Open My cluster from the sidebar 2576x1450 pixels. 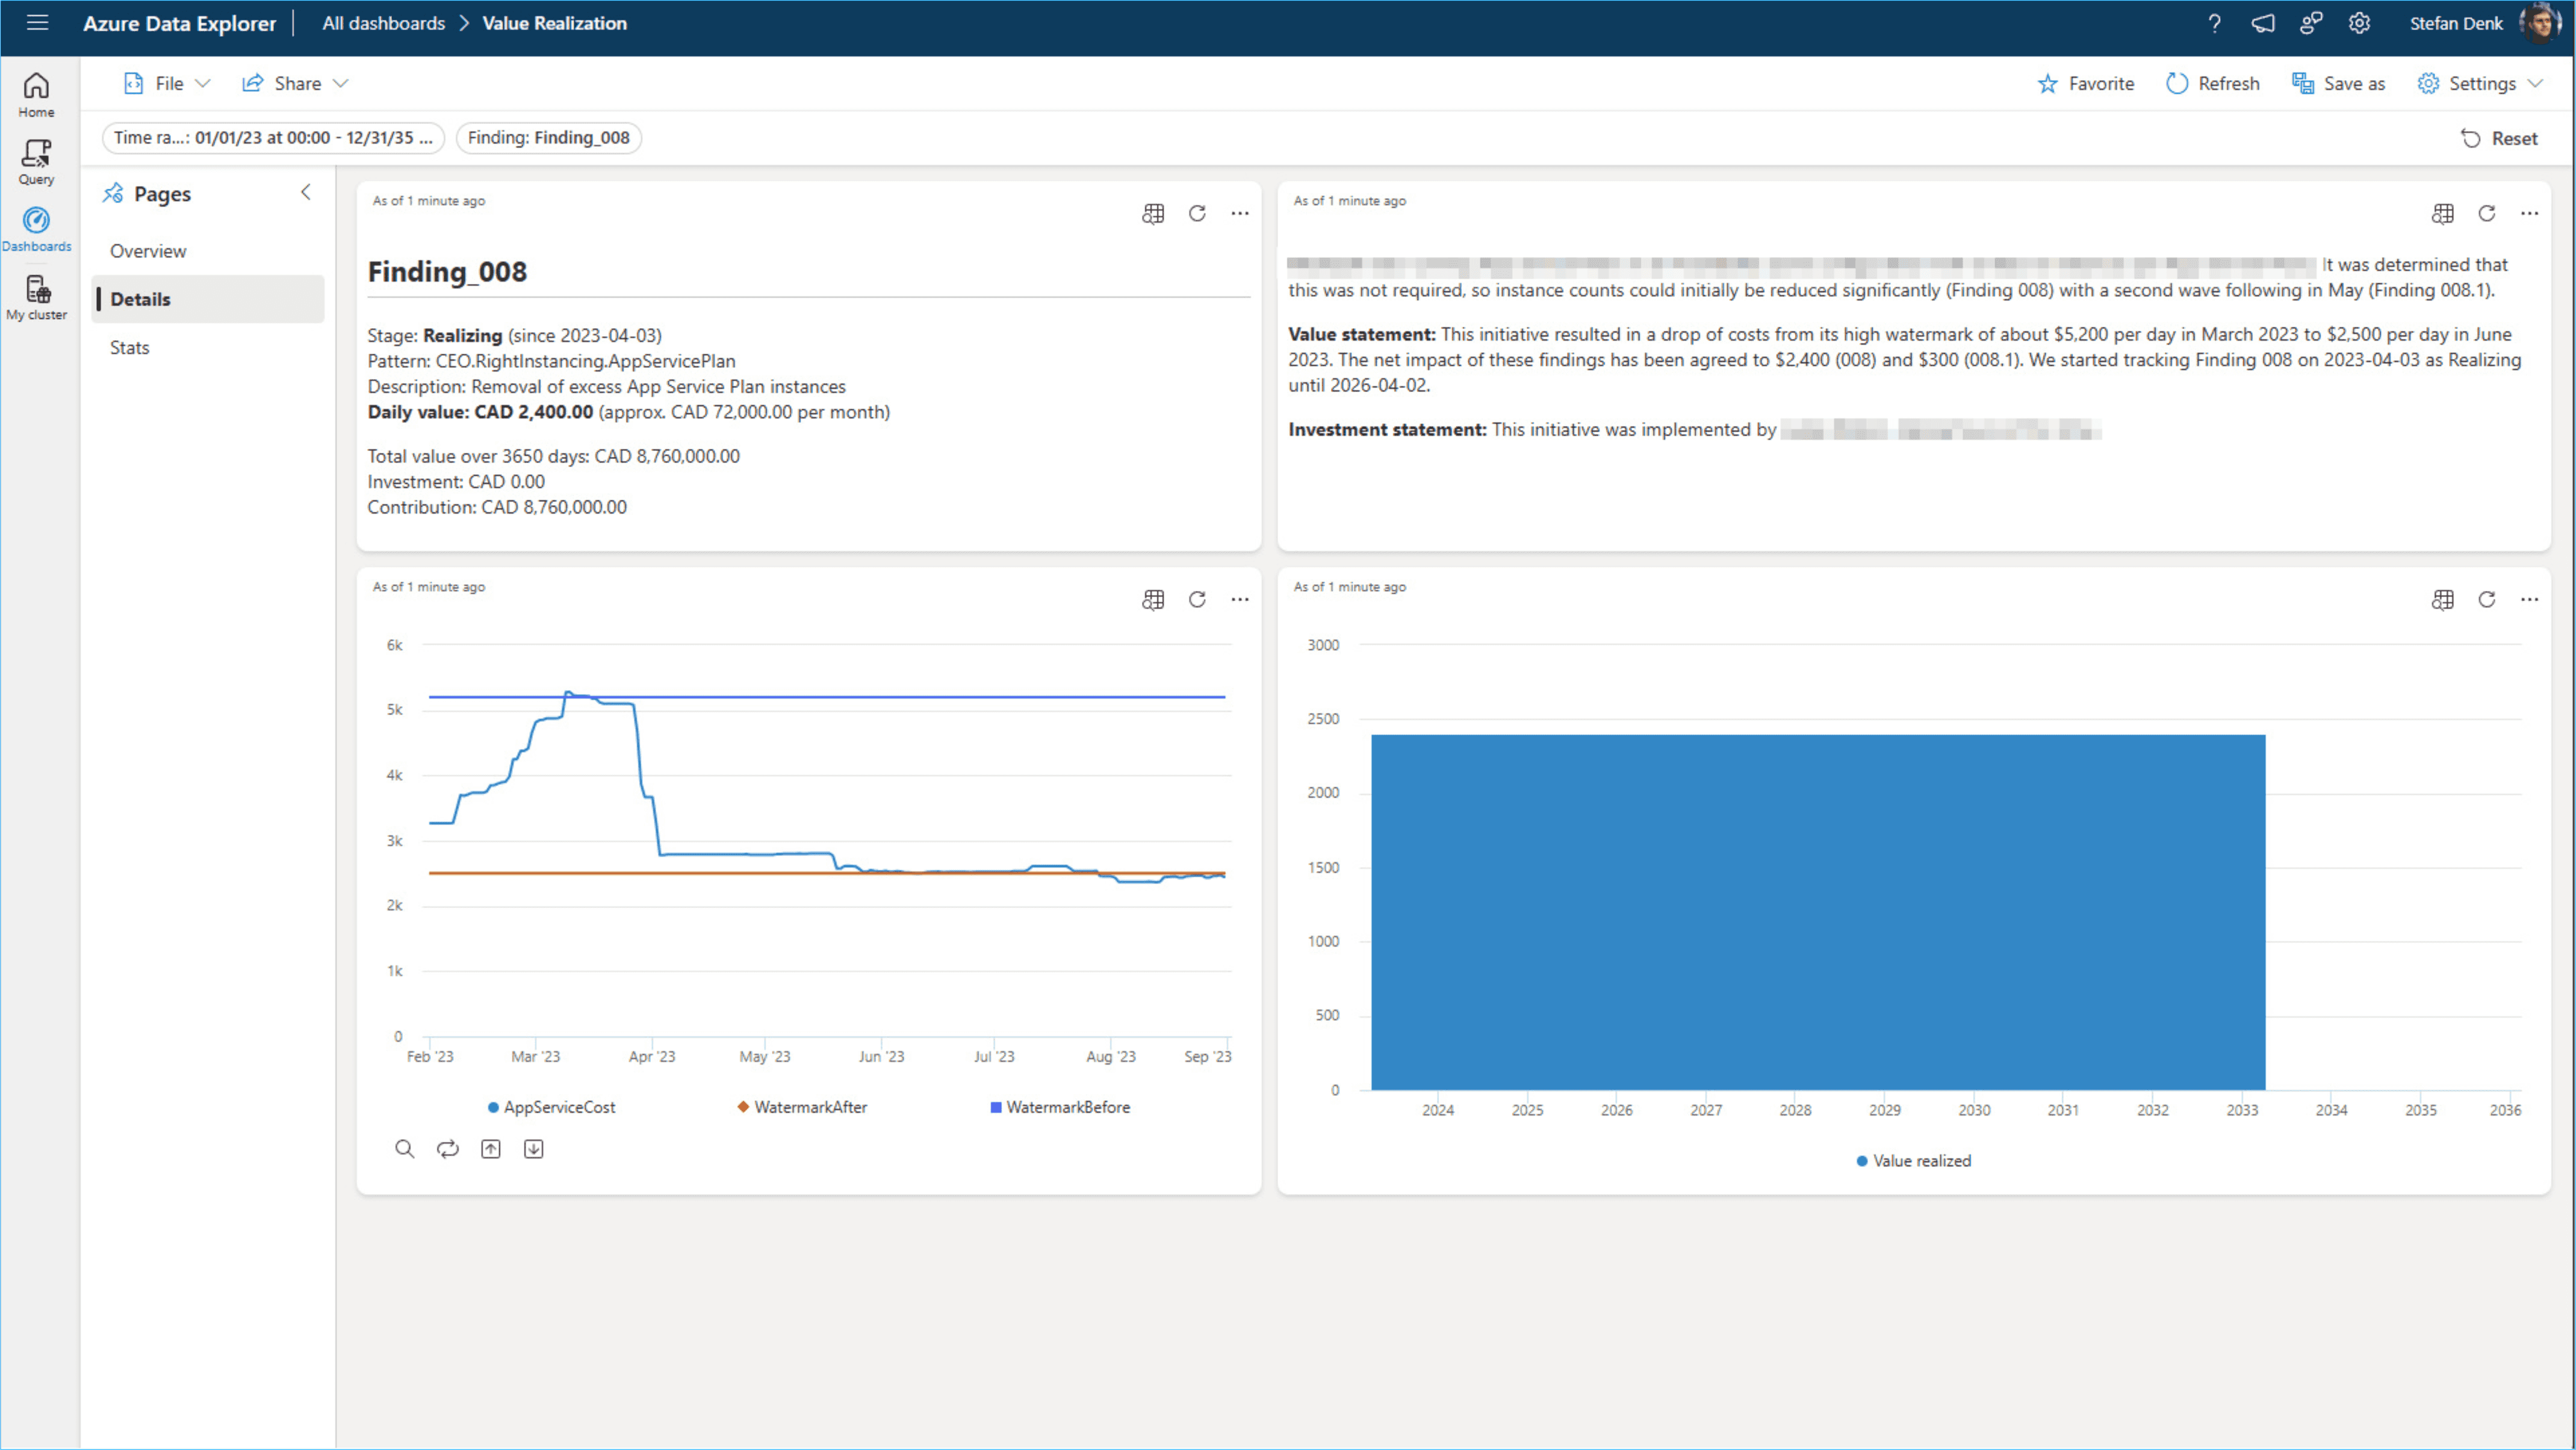tap(36, 293)
